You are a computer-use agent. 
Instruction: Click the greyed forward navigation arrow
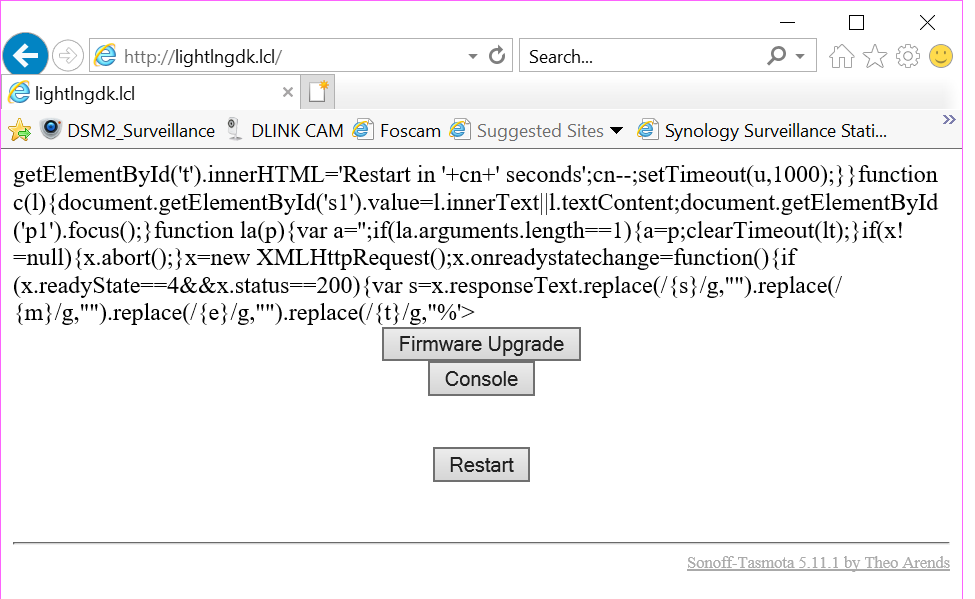[x=67, y=56]
